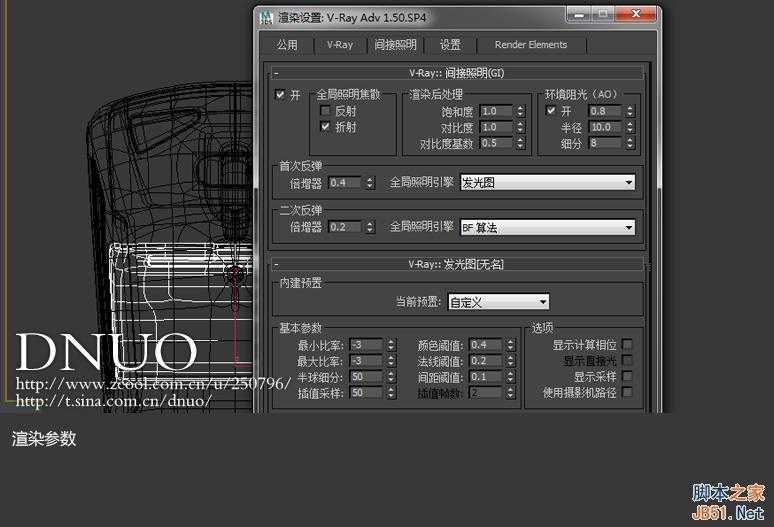The image size is (774, 527).
Task: Click the 插值采样 field
Action: click(x=367, y=393)
